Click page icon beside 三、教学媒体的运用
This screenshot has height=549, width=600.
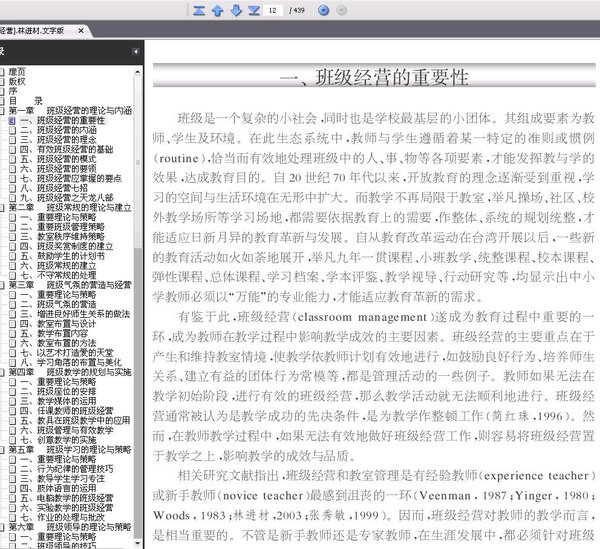(13, 401)
